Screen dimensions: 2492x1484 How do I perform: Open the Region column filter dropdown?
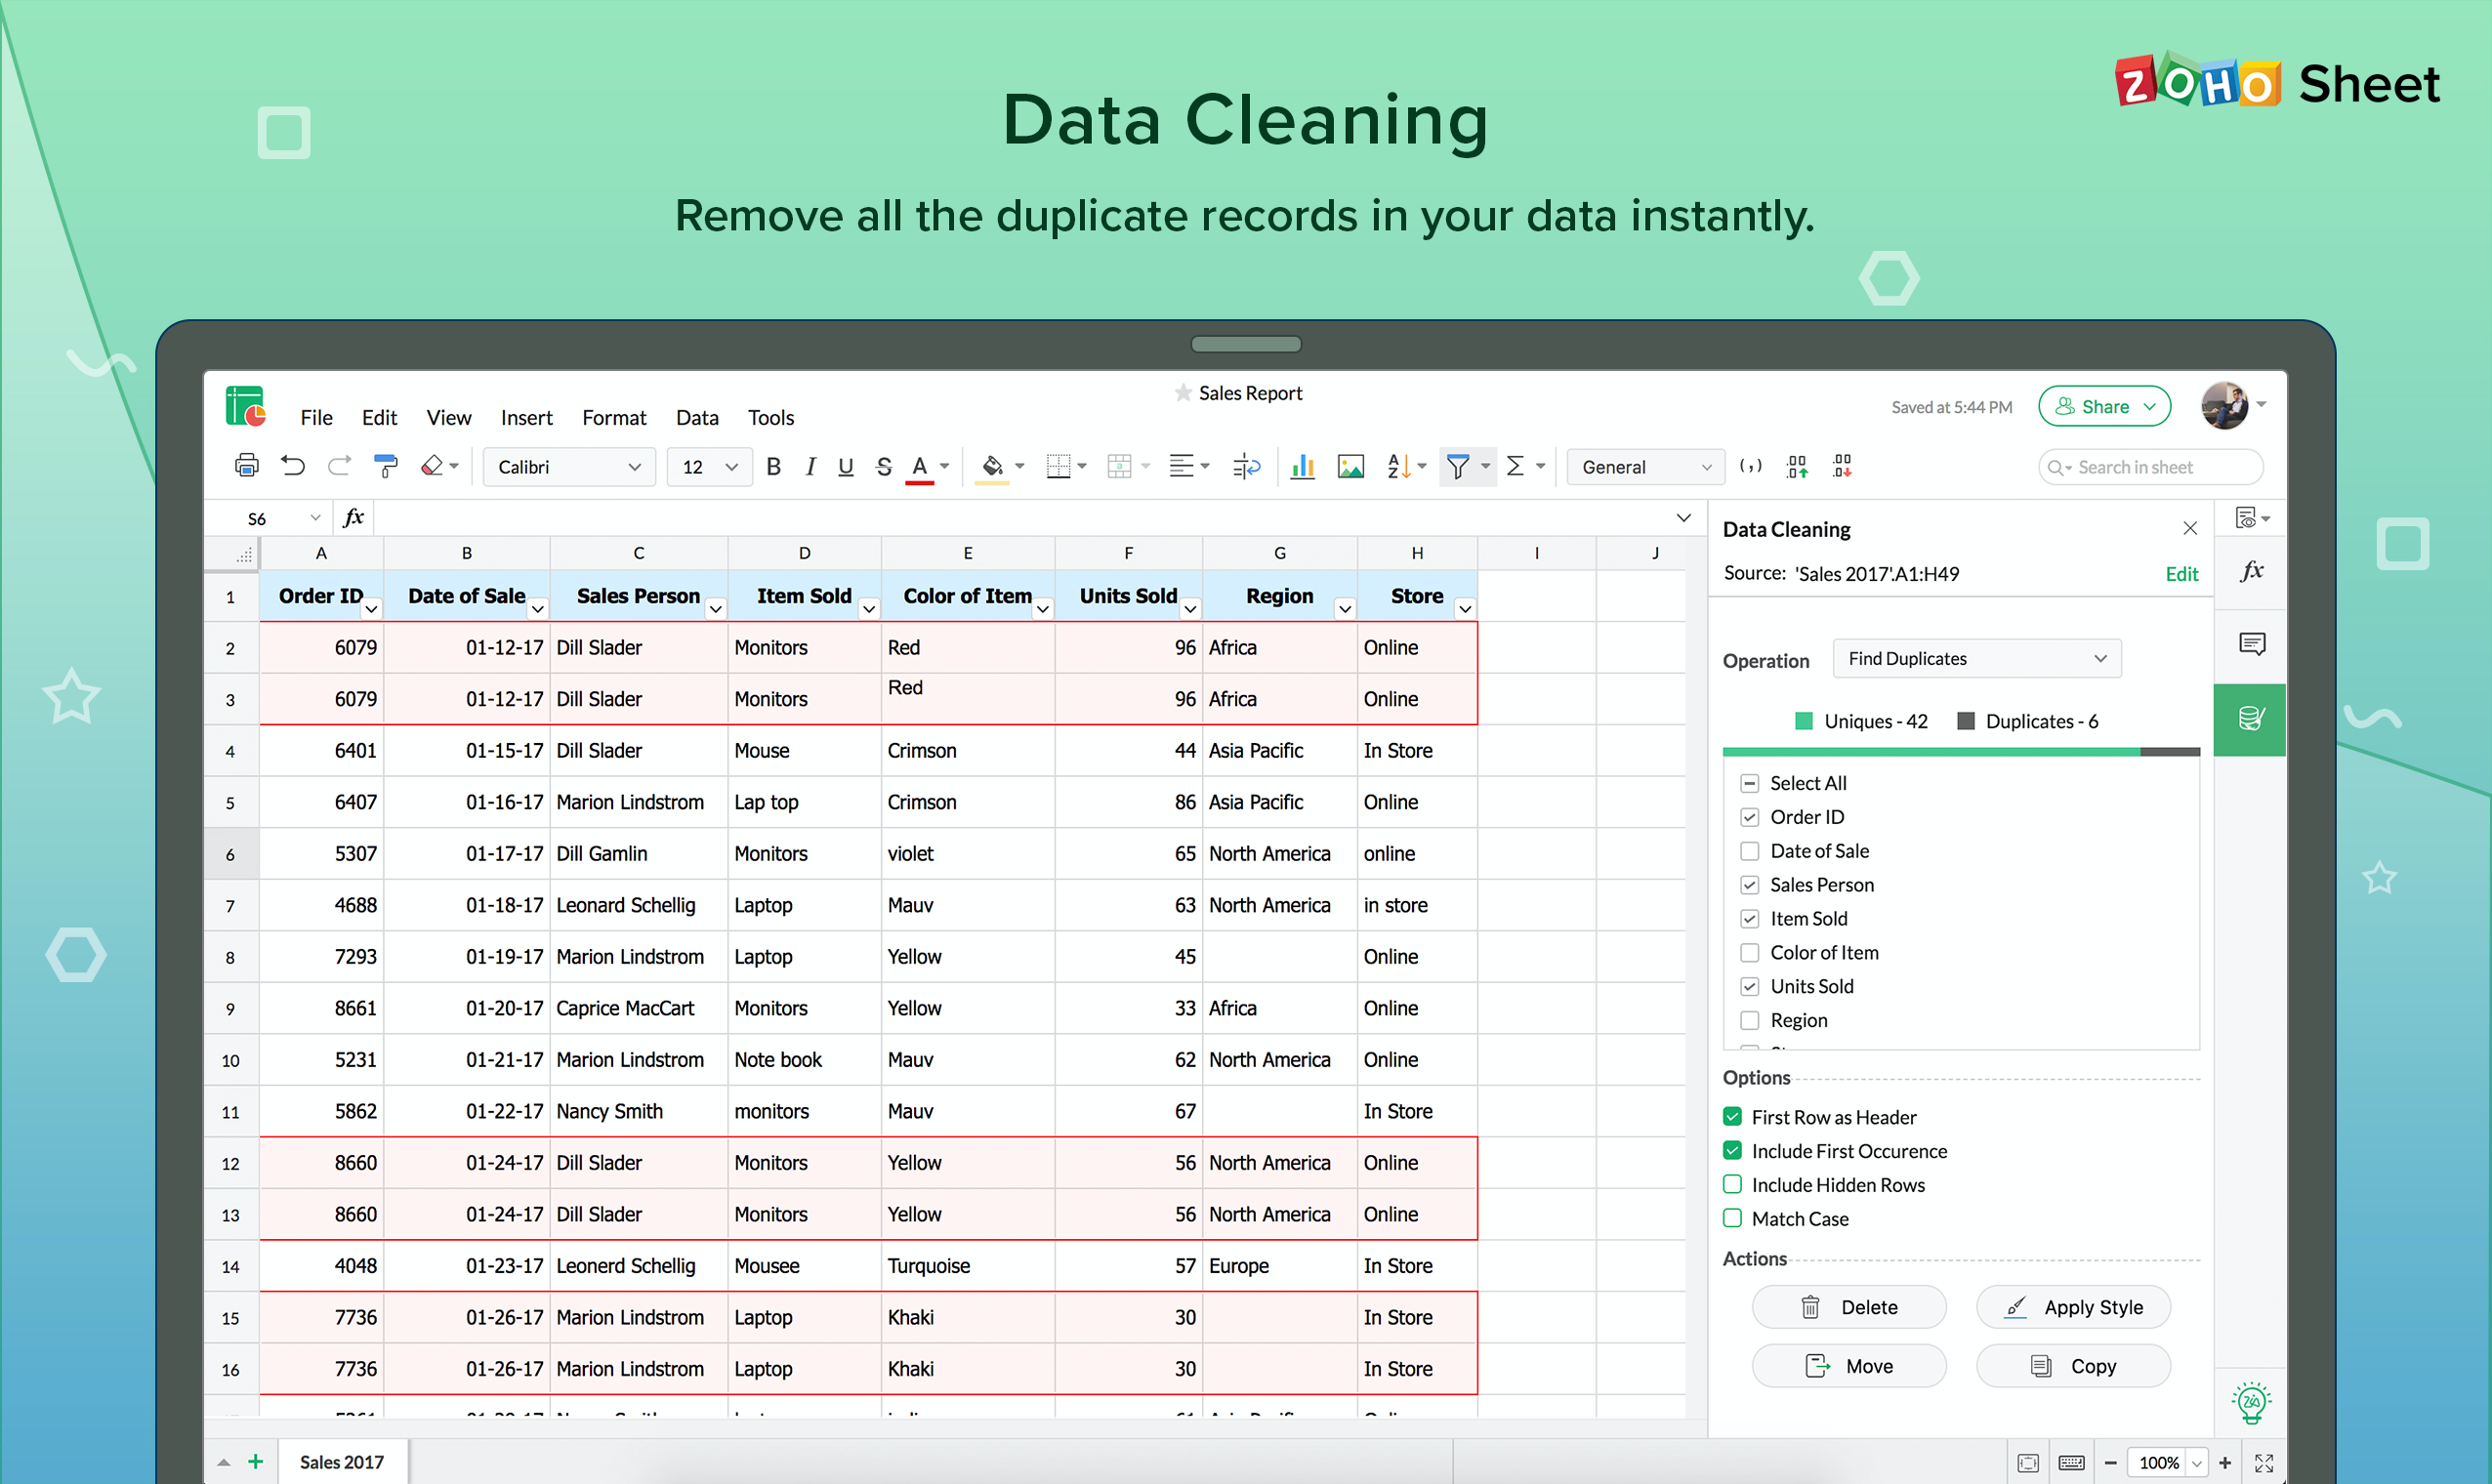1344,609
